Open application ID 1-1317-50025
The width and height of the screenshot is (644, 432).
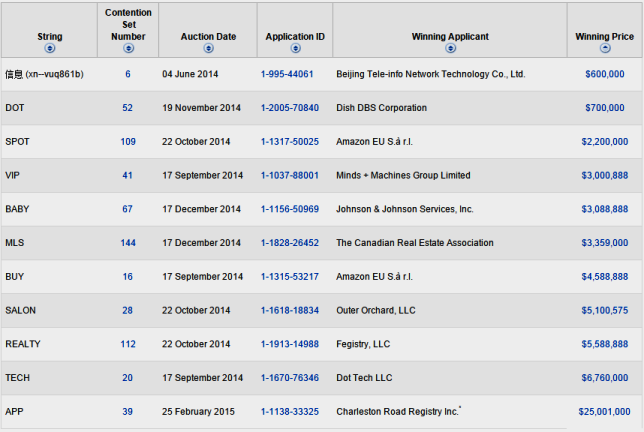[x=290, y=142]
